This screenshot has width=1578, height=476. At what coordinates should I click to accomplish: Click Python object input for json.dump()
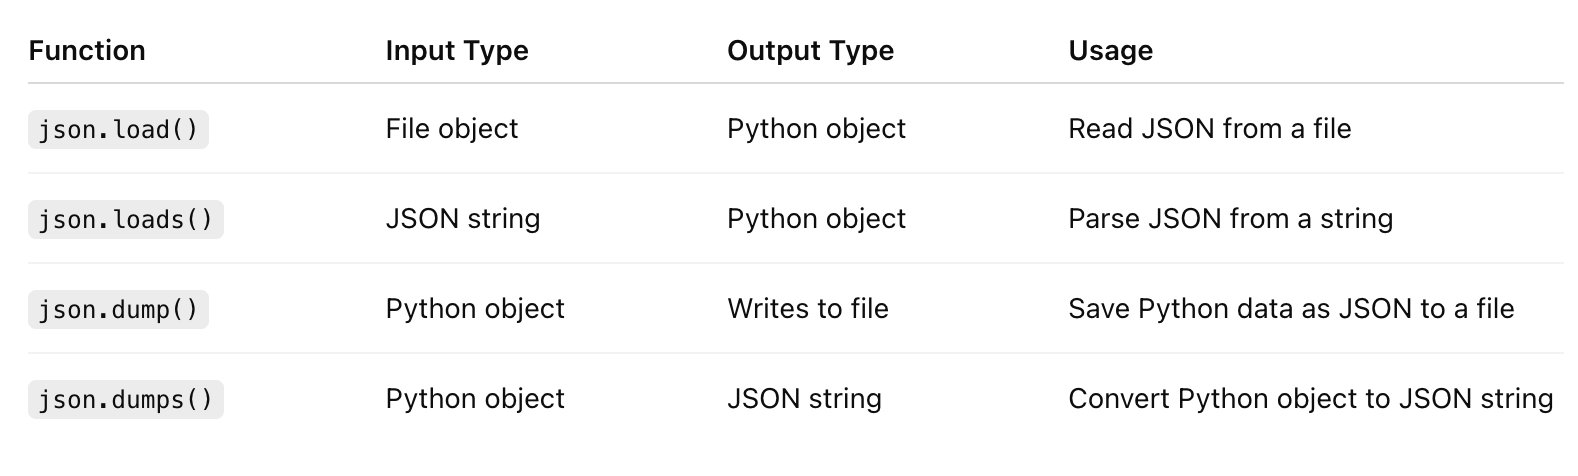pyautogui.click(x=475, y=309)
